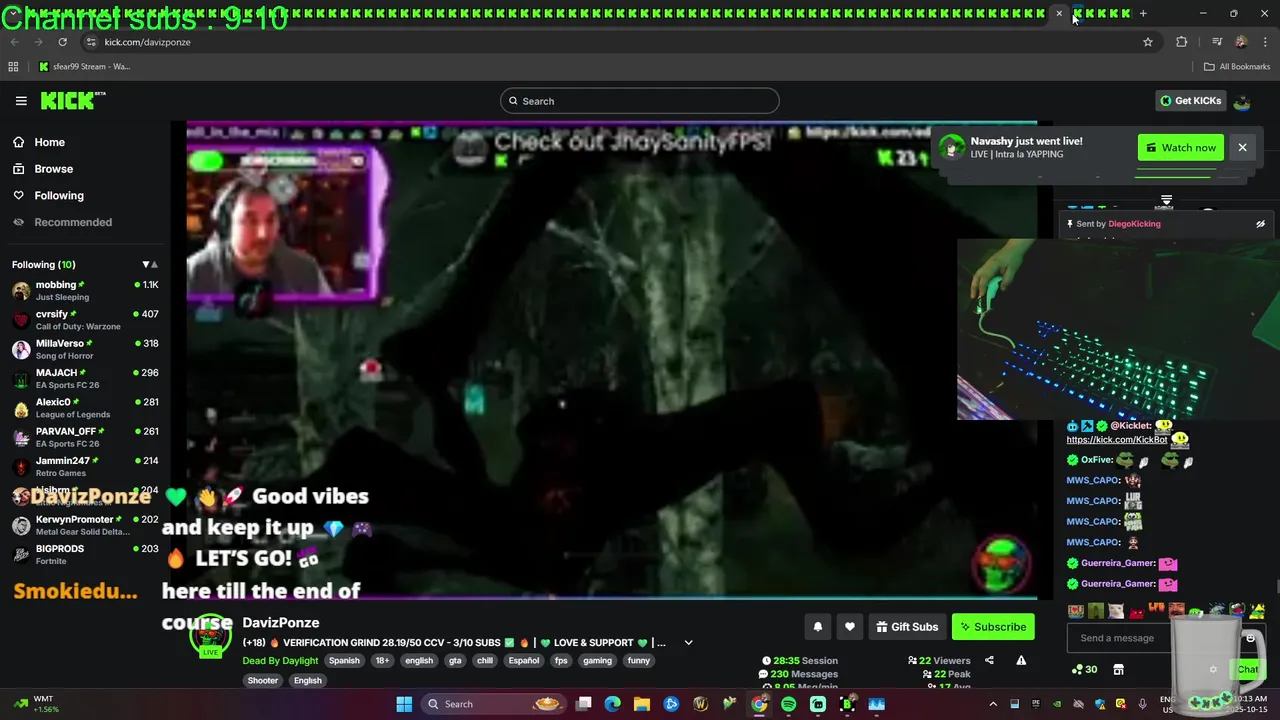
Task: Click the KICK logo
Action: click(73, 100)
